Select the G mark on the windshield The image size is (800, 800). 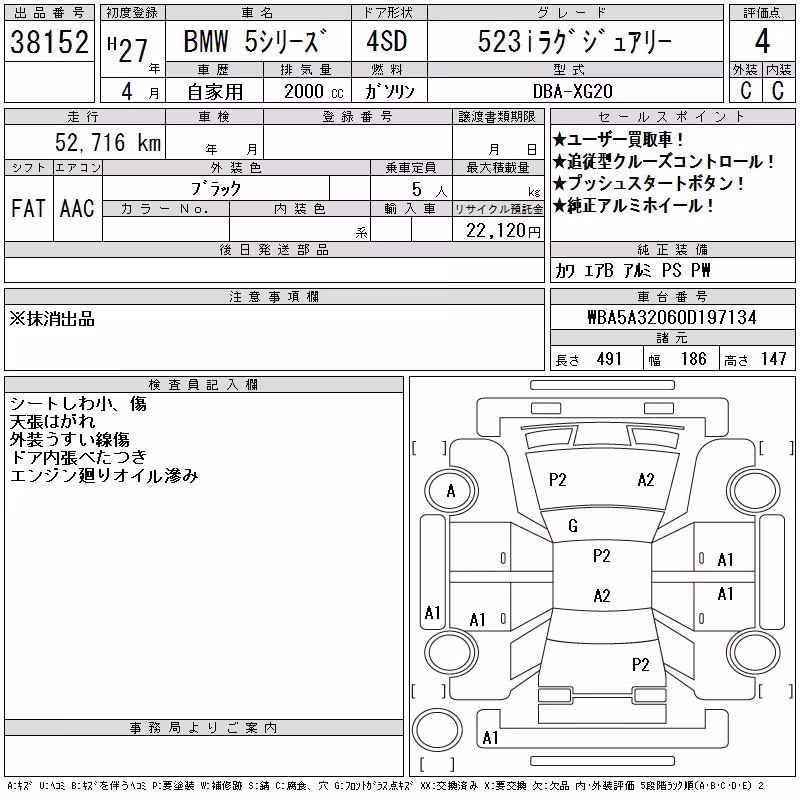coord(572,526)
